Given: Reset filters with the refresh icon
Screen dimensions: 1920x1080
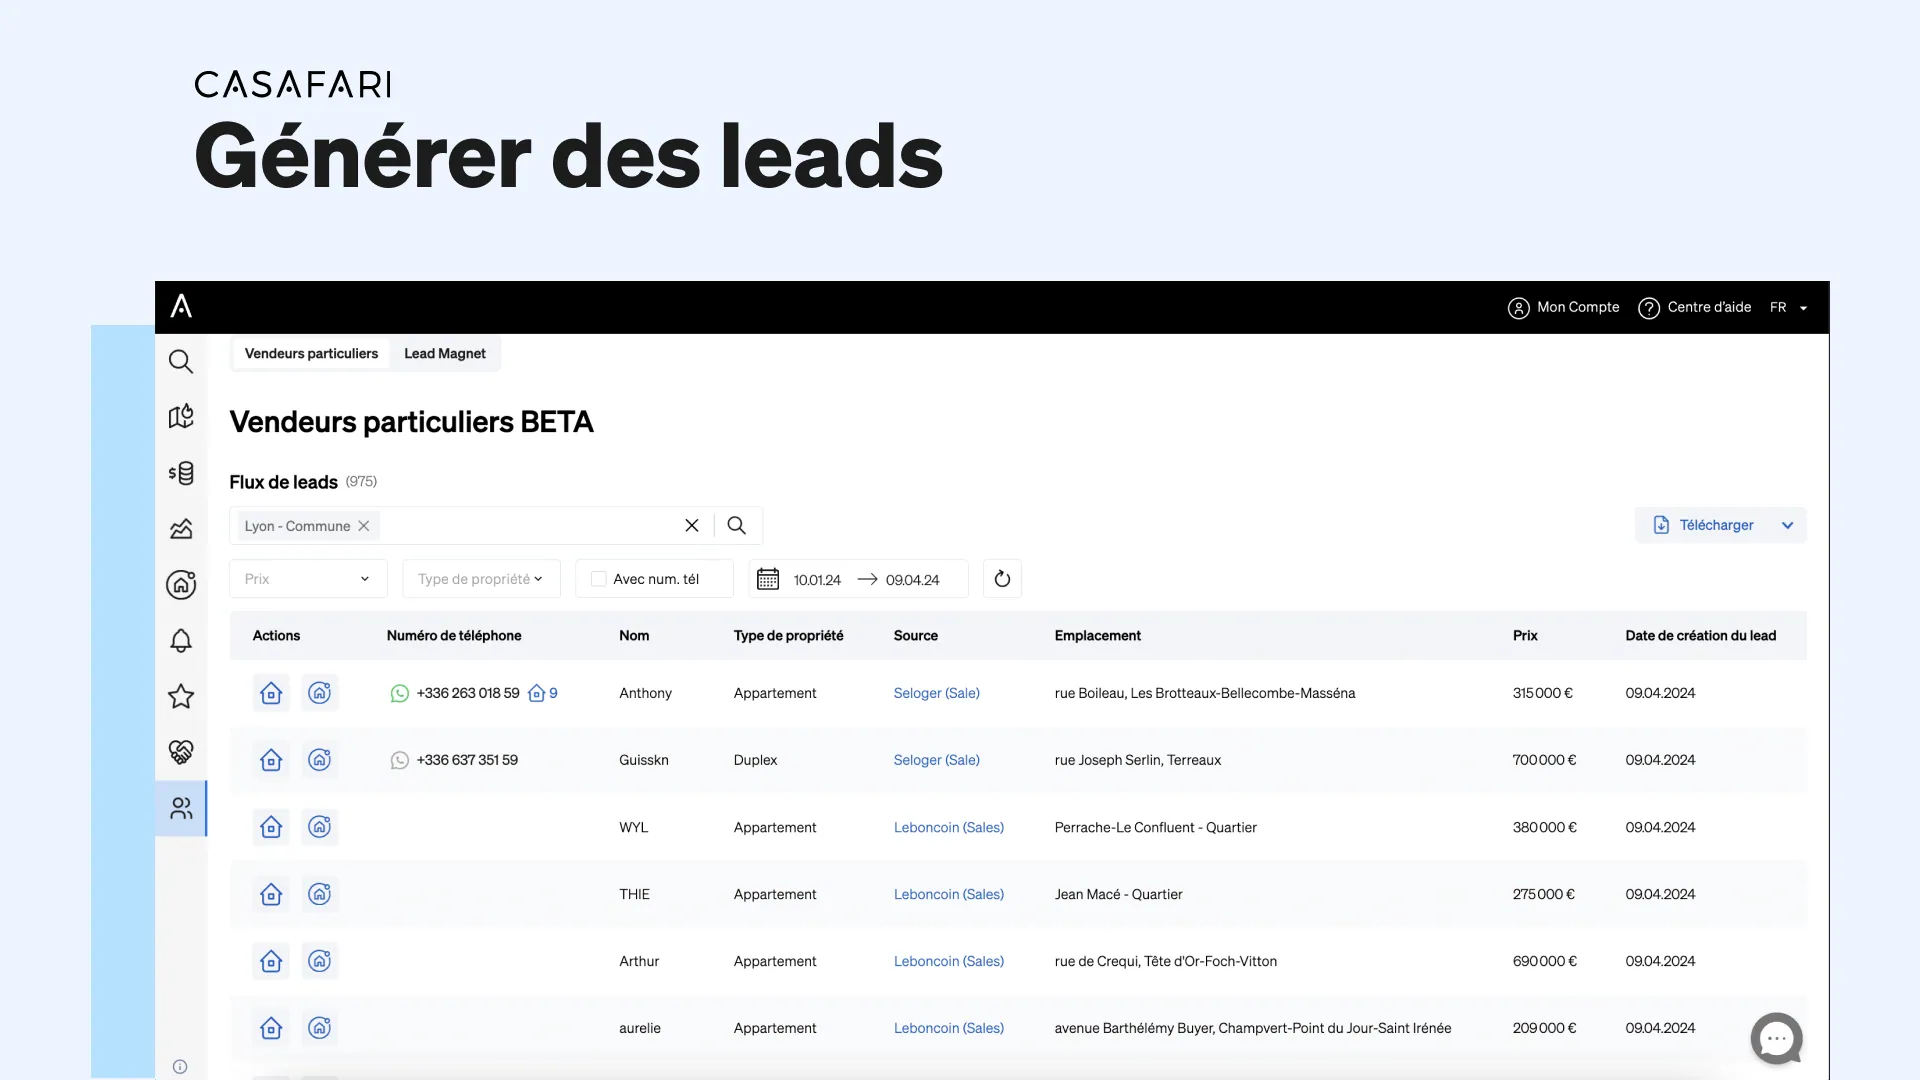Looking at the screenshot, I should point(1002,579).
